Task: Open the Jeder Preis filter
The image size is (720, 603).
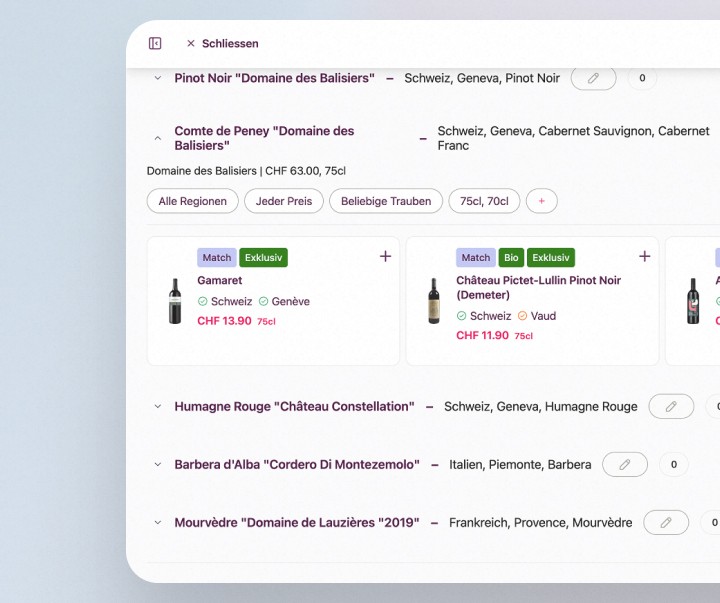Action: (x=284, y=201)
